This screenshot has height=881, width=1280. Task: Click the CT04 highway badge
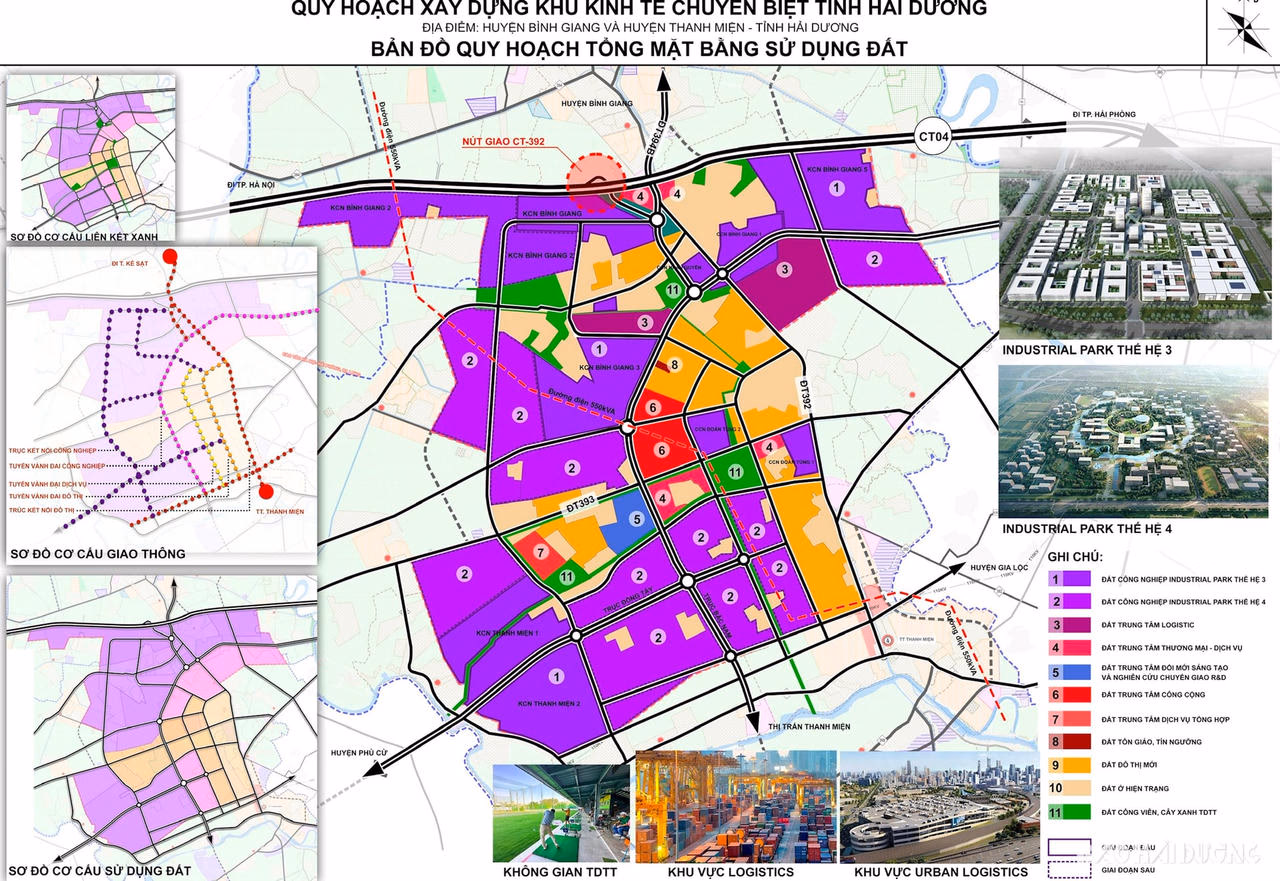pos(937,135)
